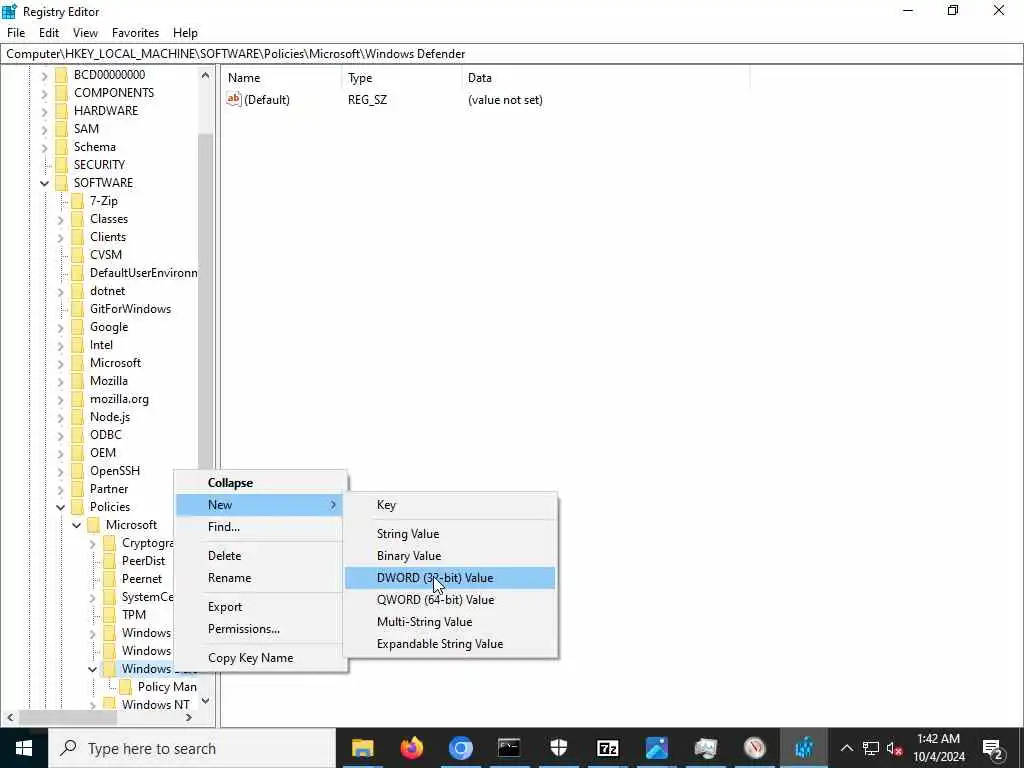The width and height of the screenshot is (1024, 768).
Task: Select the Windows NT key
Action: [155, 705]
